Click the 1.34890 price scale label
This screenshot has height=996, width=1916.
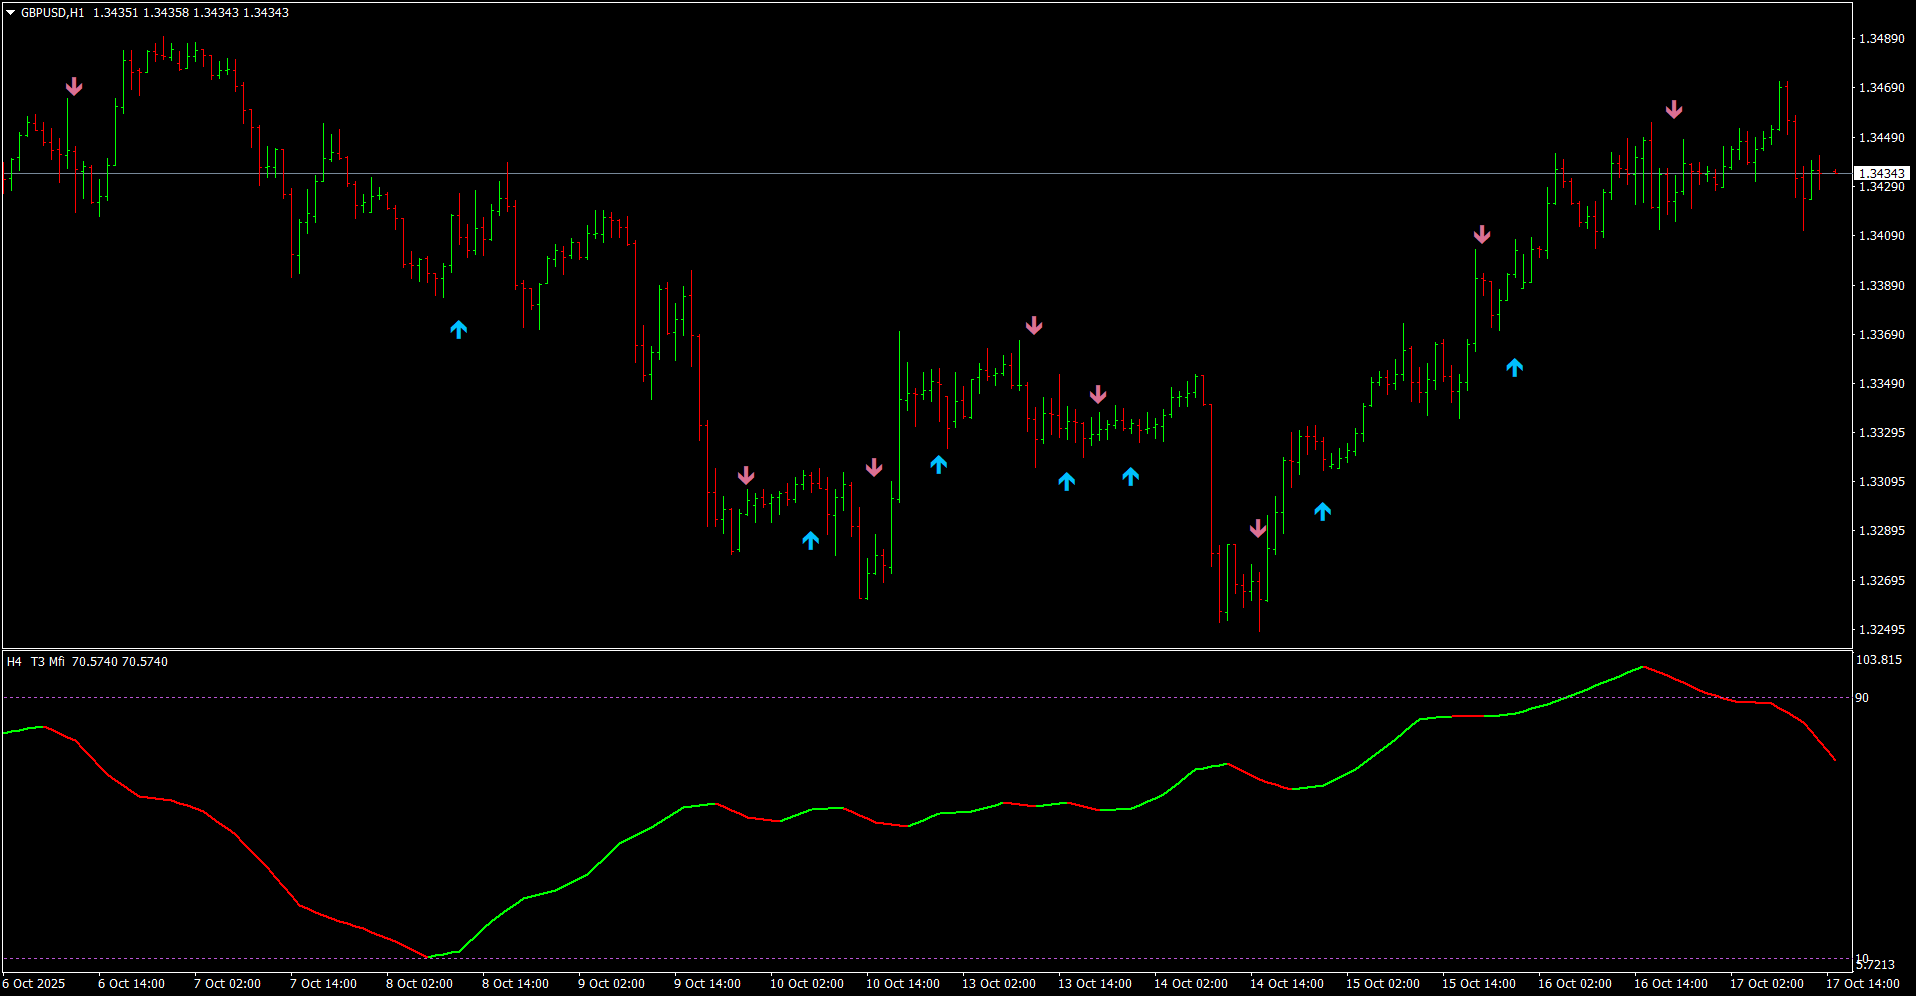point(1881,39)
